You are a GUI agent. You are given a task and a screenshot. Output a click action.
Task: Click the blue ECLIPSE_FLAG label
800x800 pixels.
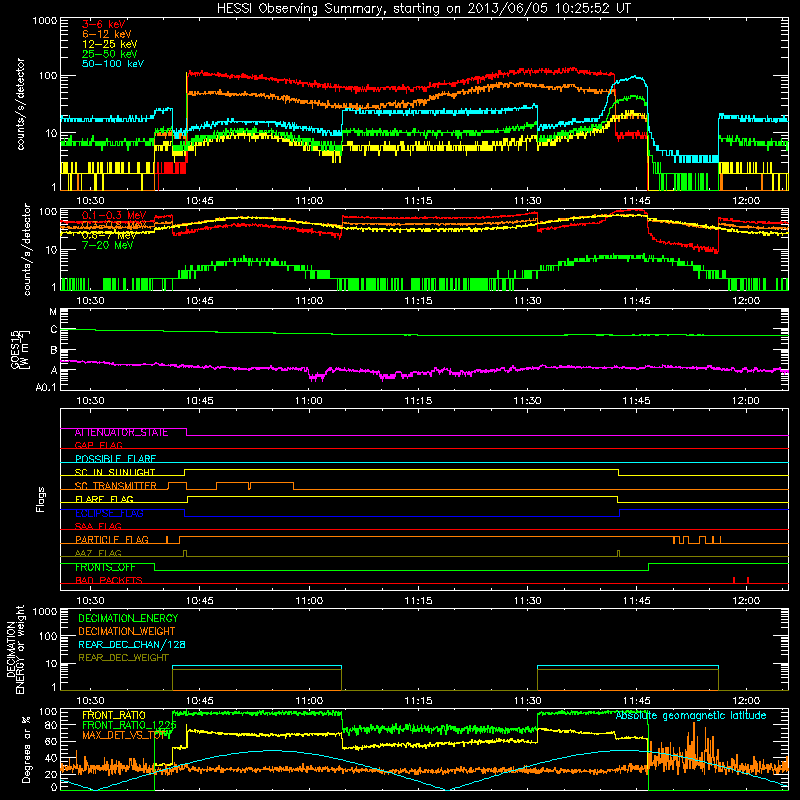pos(109,513)
